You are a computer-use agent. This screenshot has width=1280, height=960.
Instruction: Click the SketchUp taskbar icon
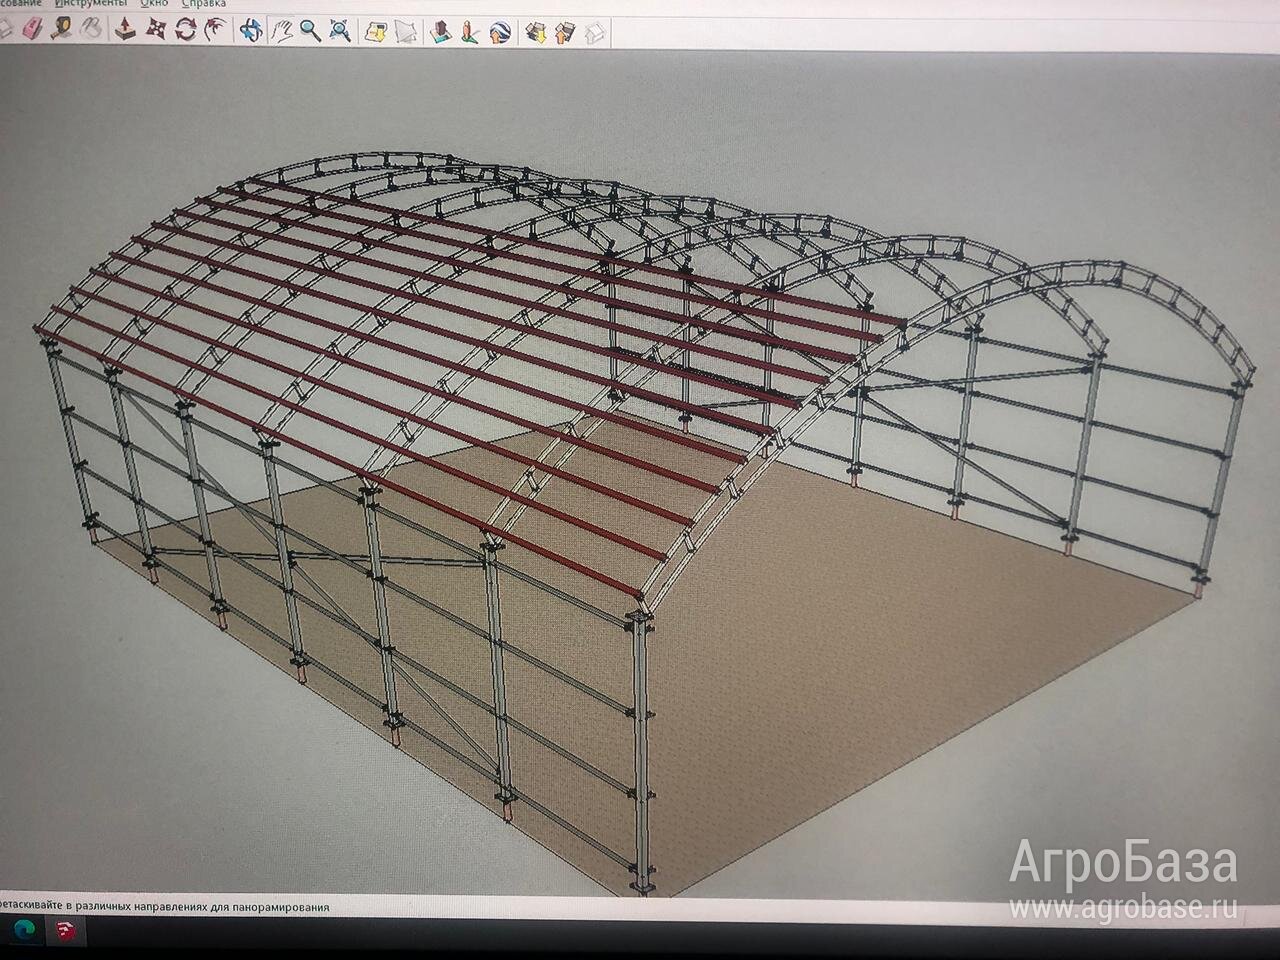point(68,932)
